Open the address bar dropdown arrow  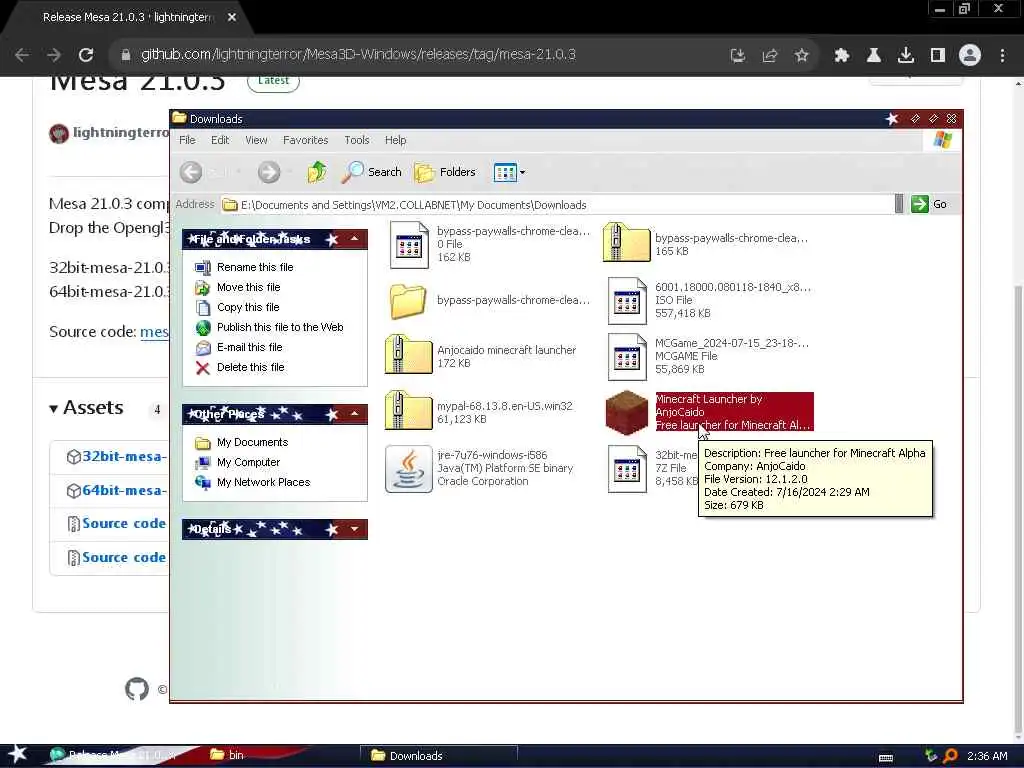[899, 204]
